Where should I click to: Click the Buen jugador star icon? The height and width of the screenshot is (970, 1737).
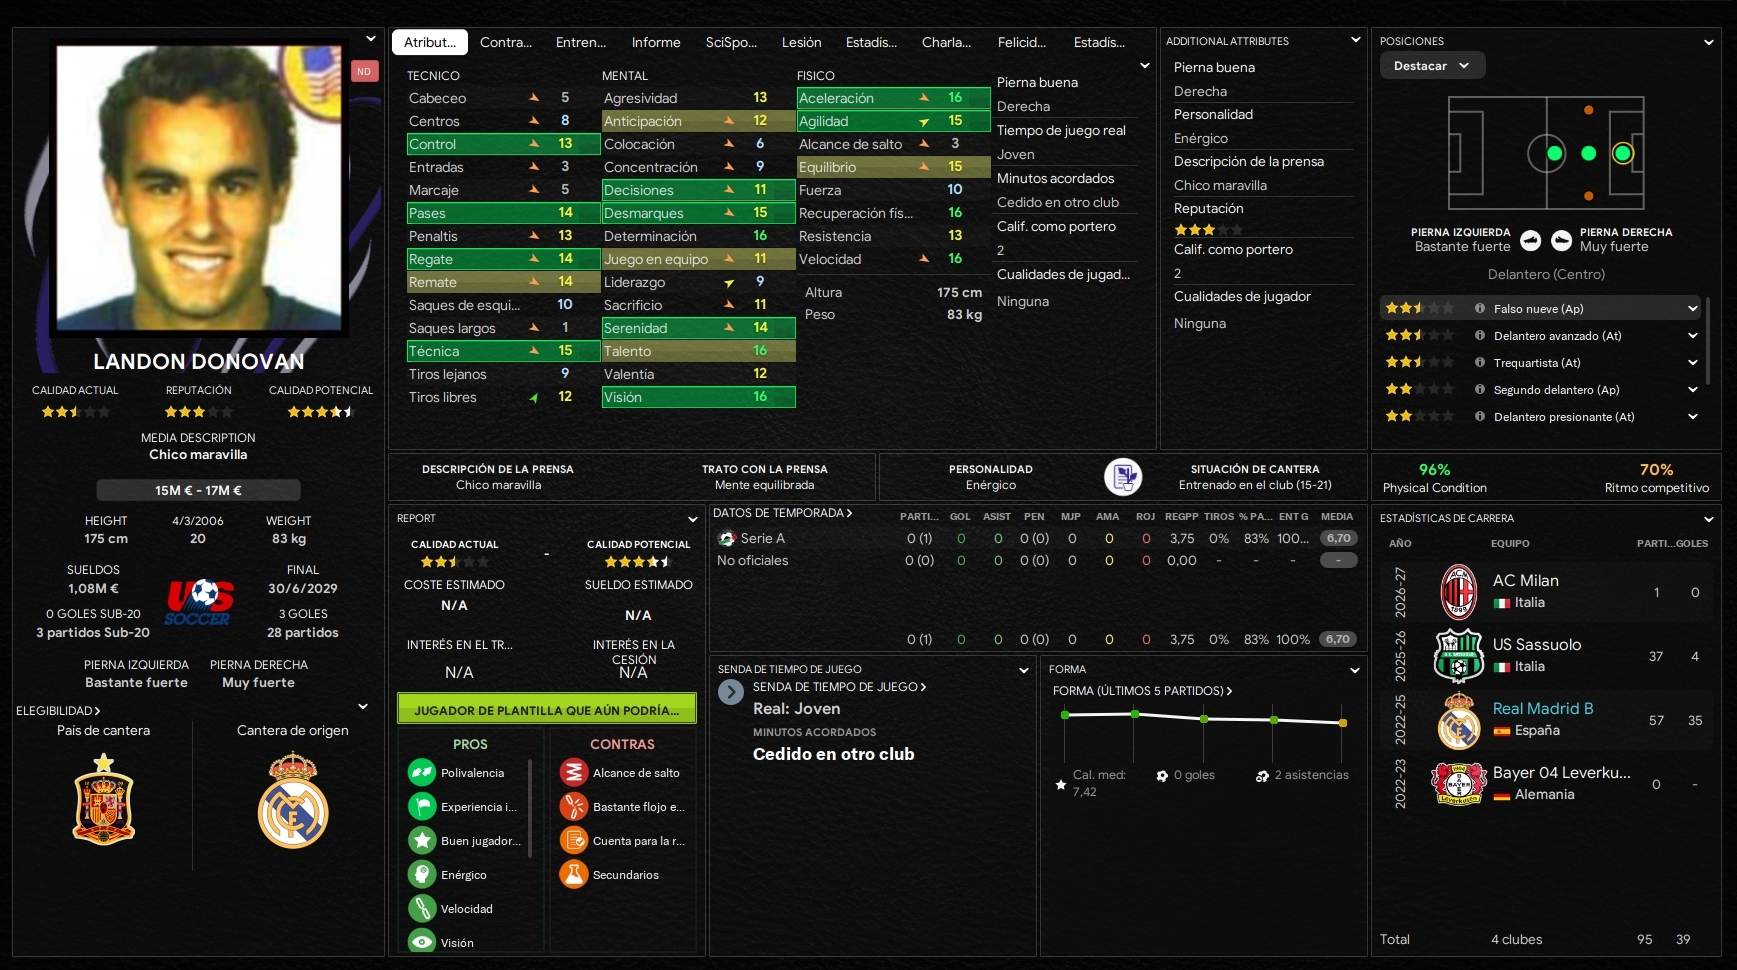[422, 840]
